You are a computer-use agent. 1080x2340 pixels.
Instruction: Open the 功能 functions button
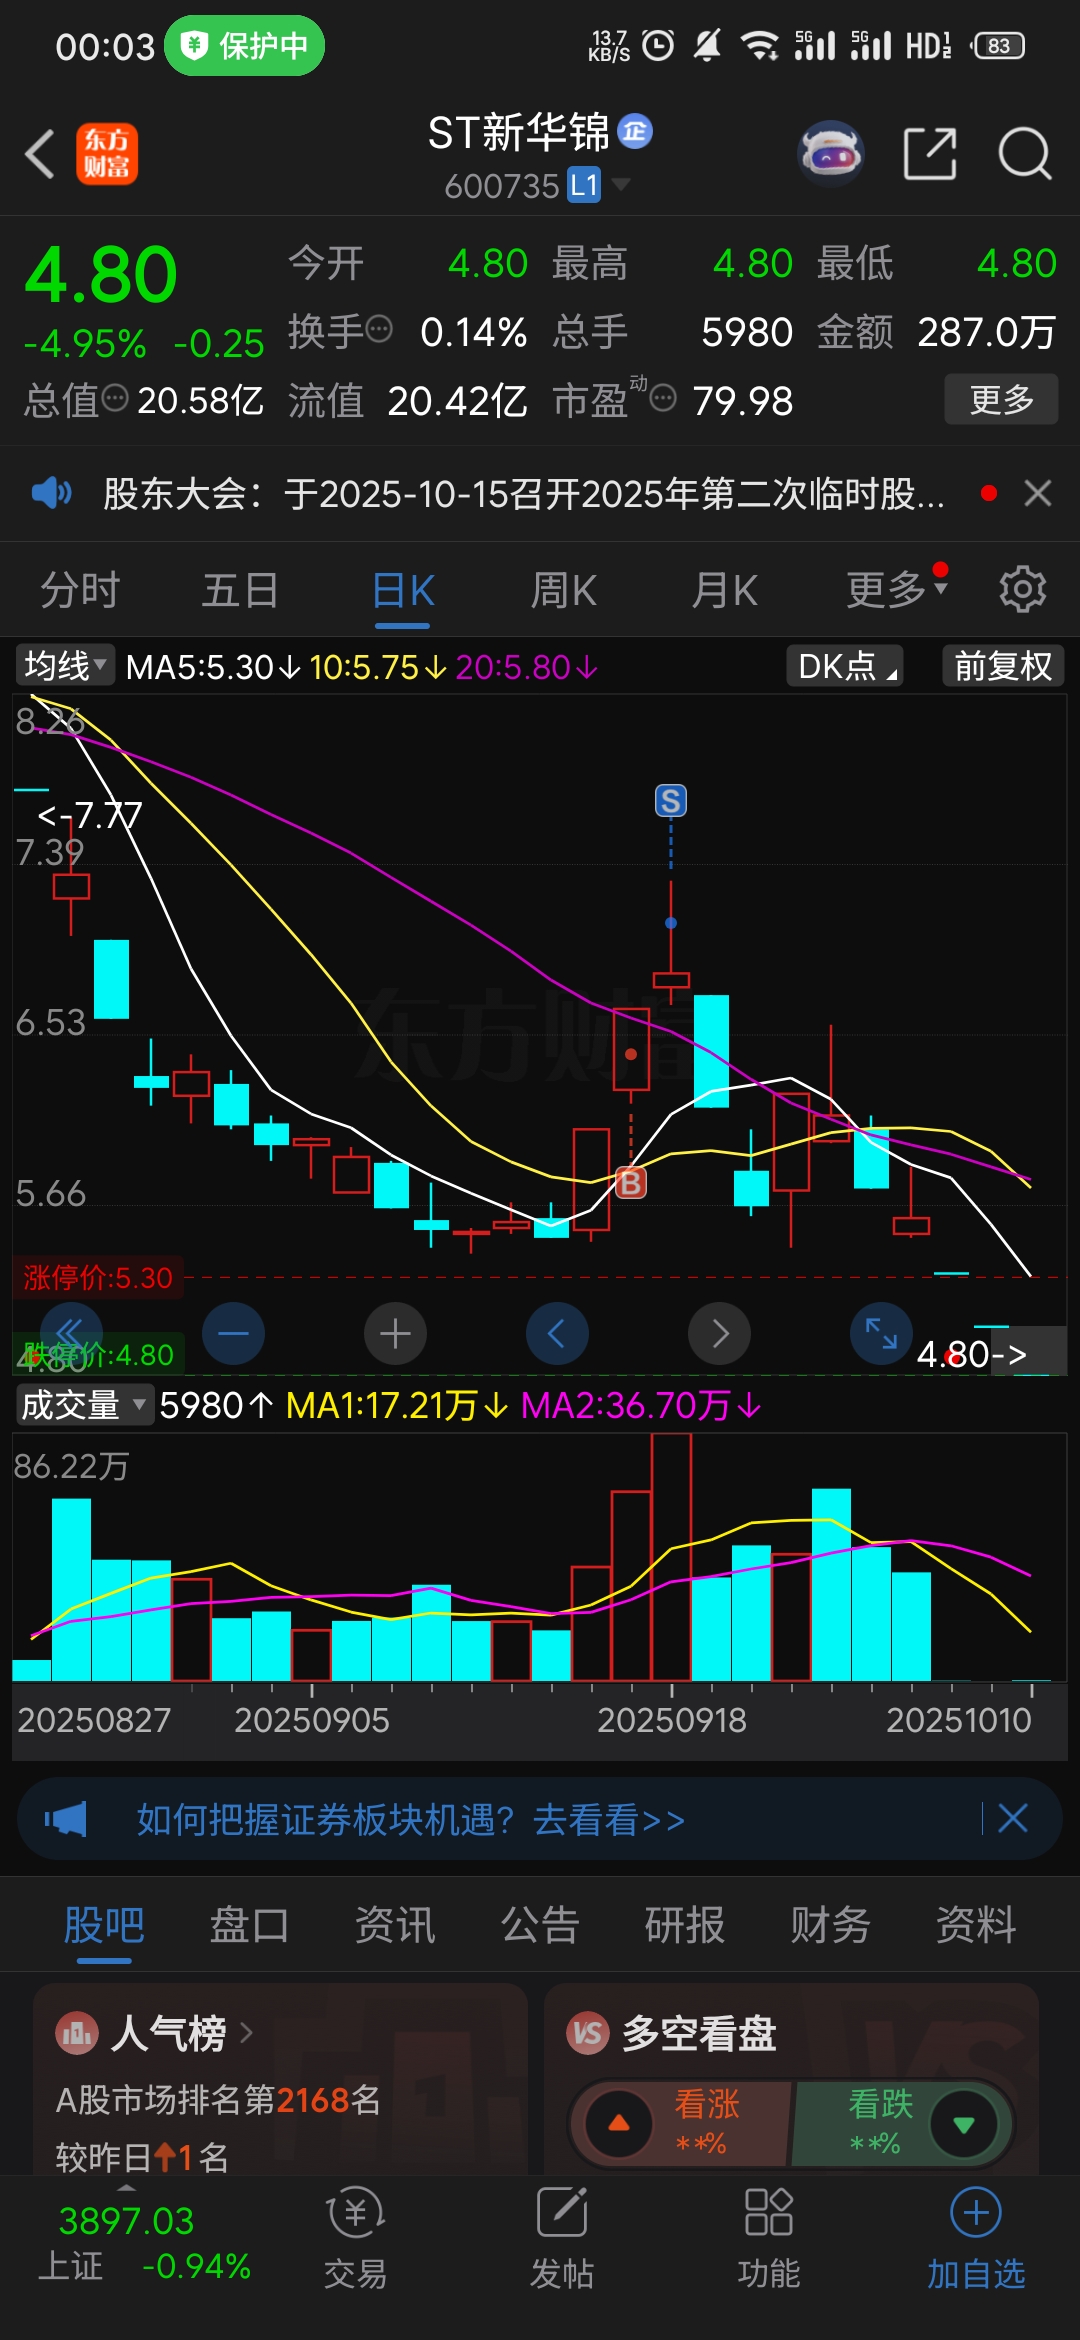coord(769,2240)
